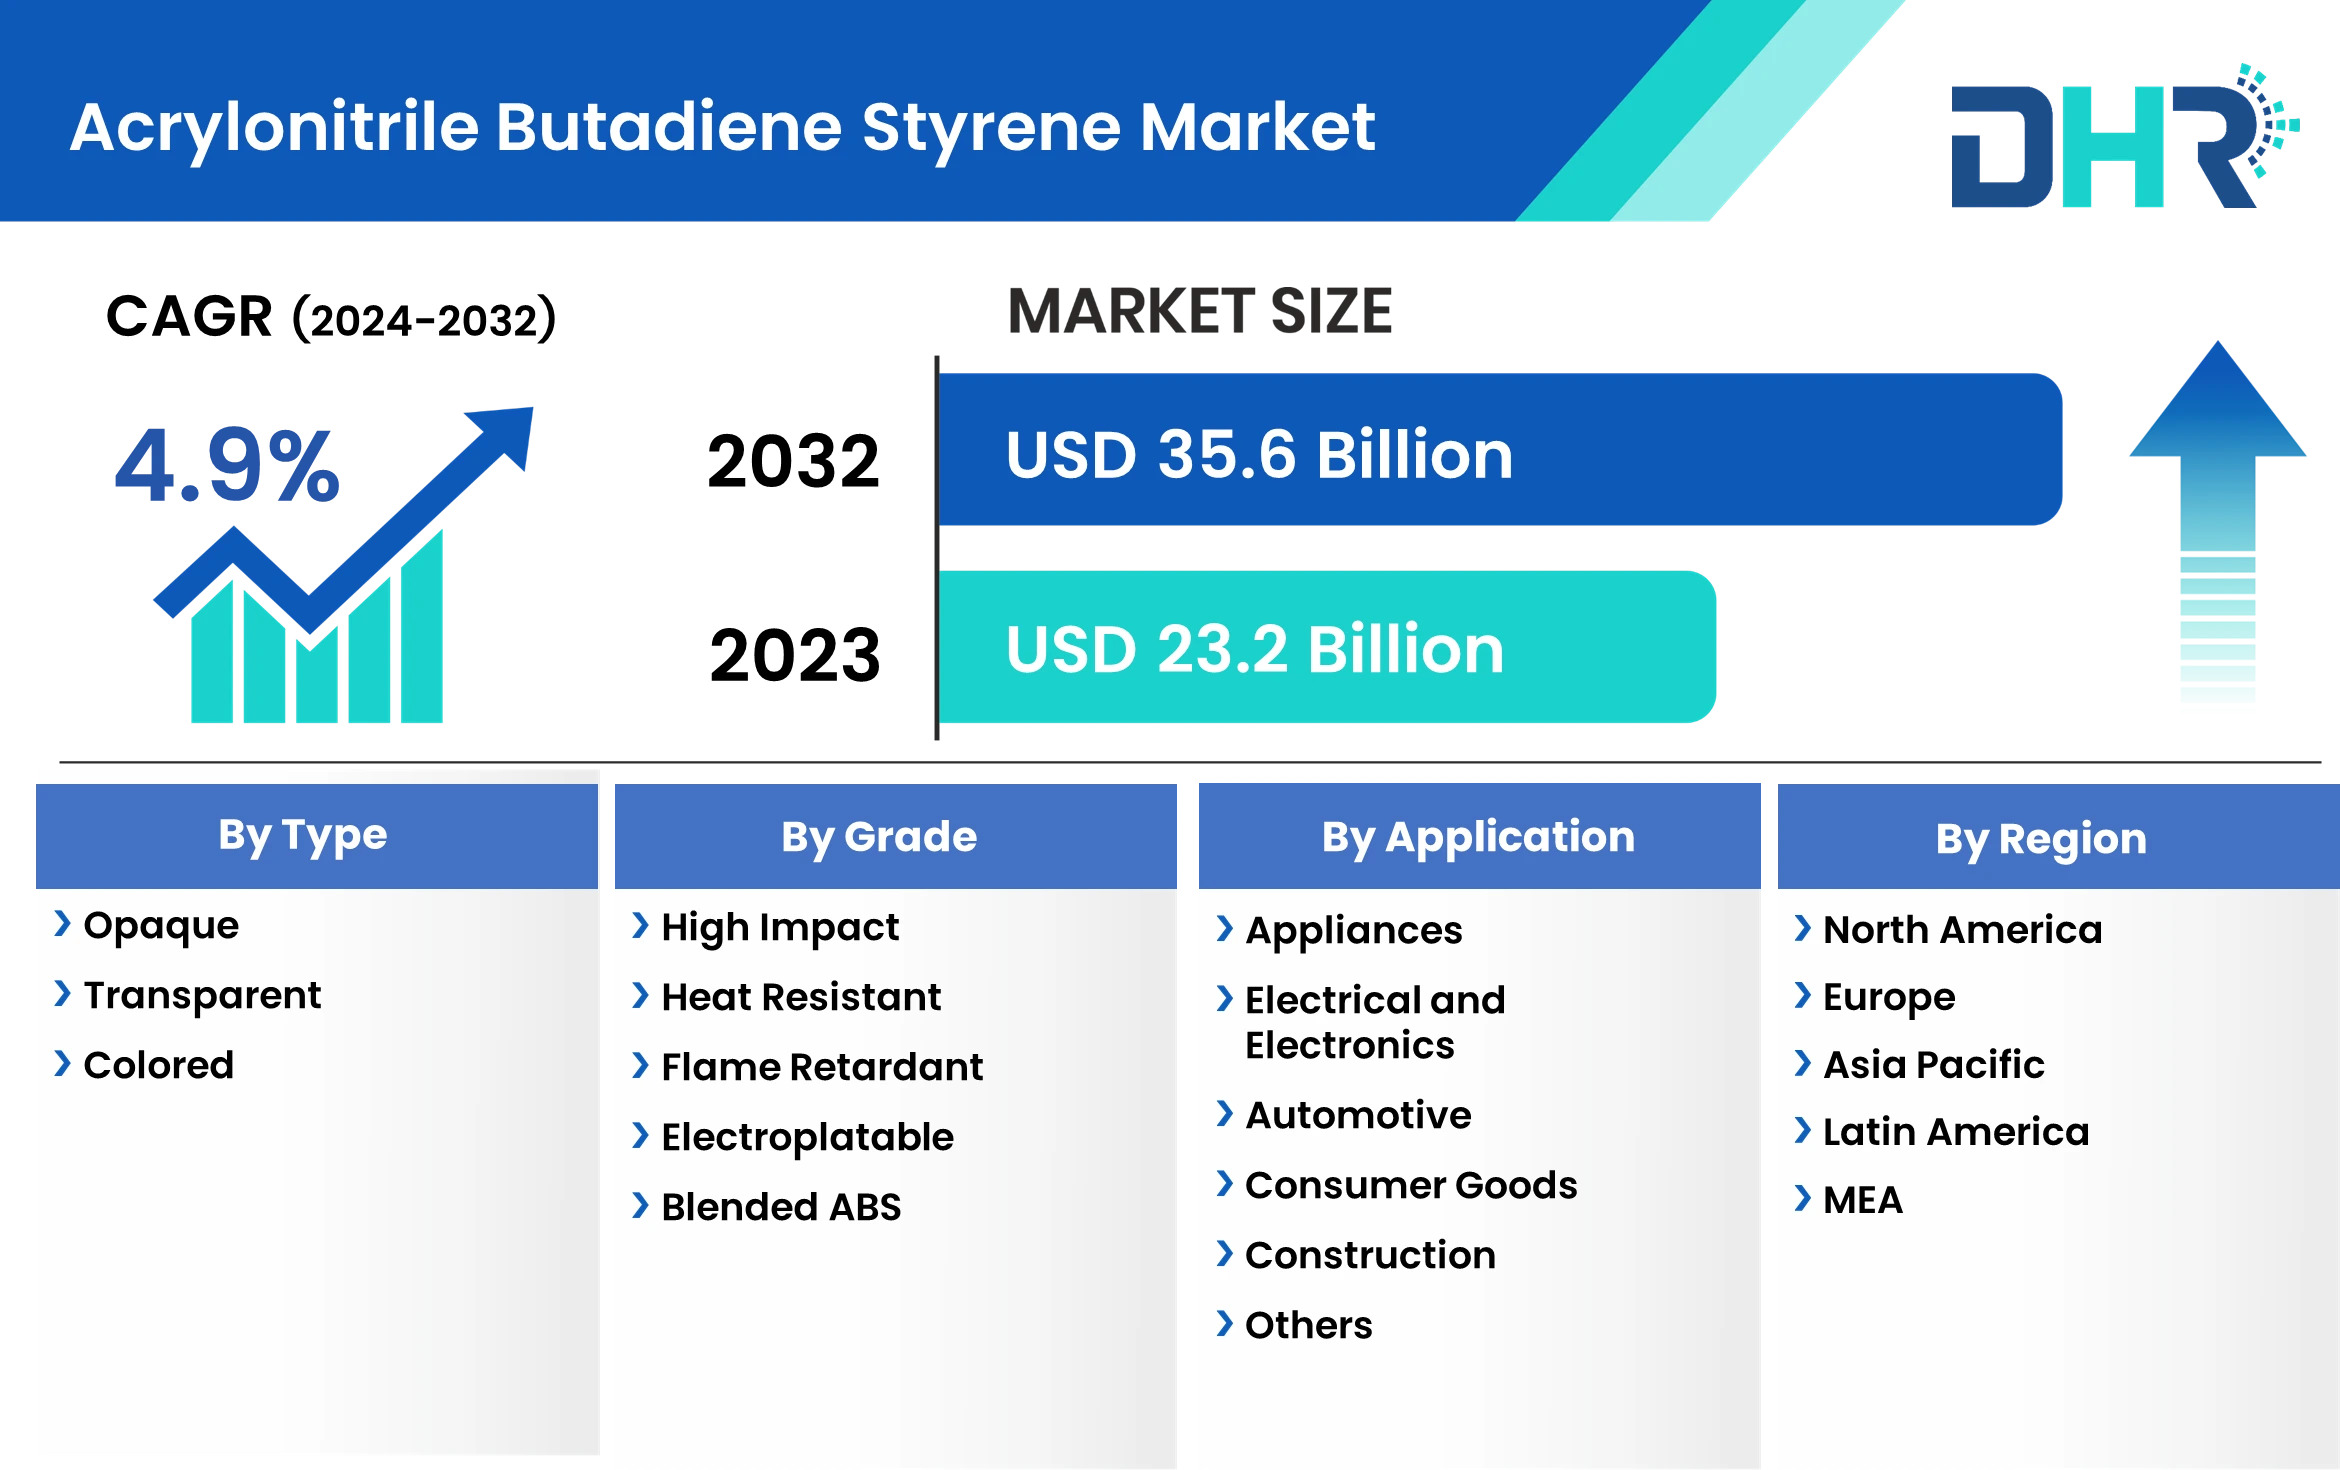Click the chevron beside North America

[x=1802, y=928]
